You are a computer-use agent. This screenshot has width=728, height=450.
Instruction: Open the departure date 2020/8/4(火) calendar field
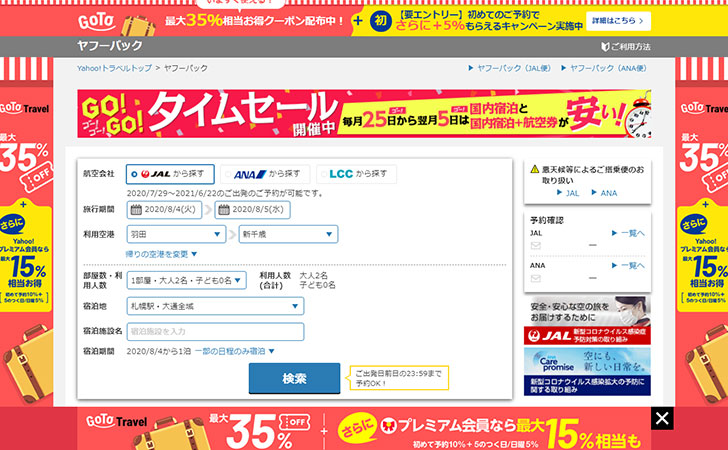pos(164,210)
